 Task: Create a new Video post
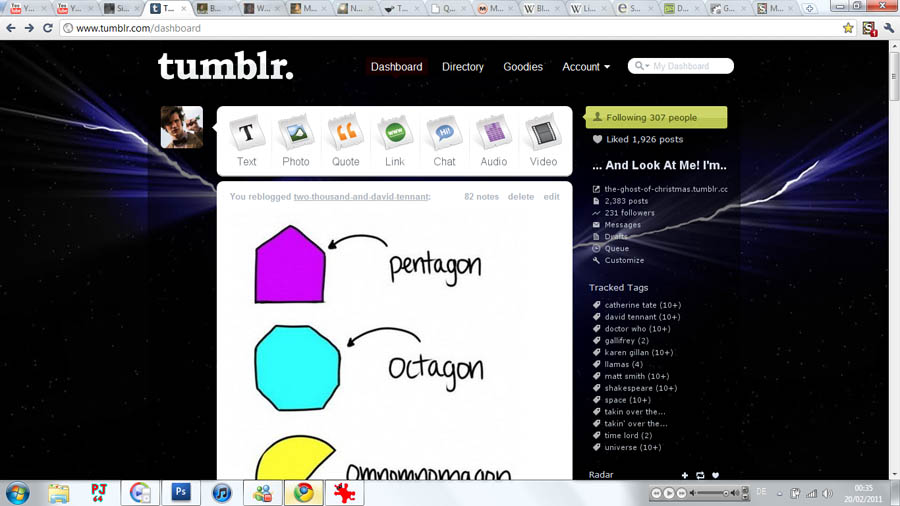pos(543,141)
